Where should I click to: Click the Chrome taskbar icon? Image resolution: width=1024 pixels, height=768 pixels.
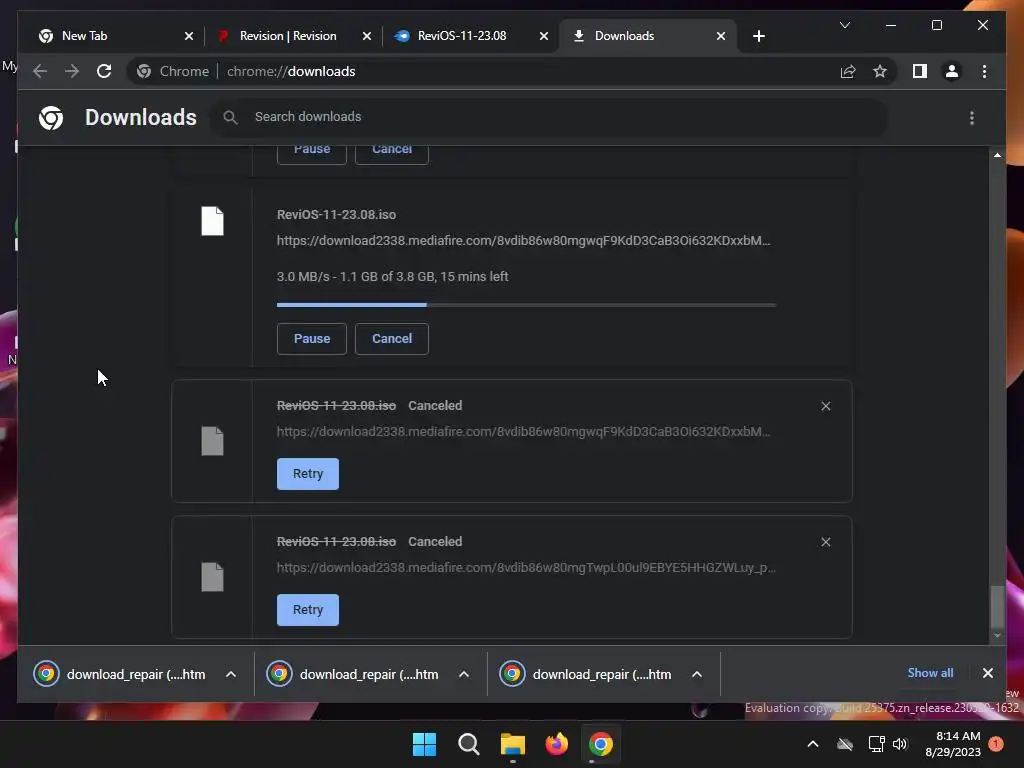(601, 744)
